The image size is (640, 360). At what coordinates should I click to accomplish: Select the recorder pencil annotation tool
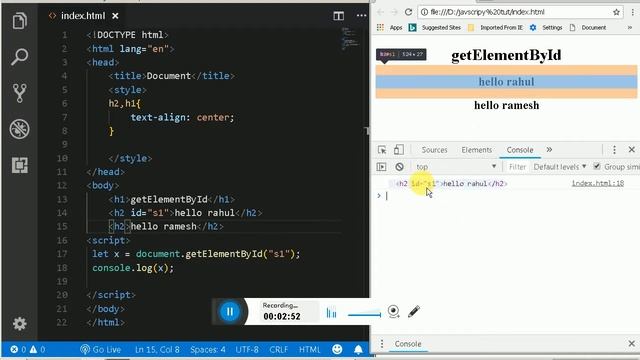(413, 312)
